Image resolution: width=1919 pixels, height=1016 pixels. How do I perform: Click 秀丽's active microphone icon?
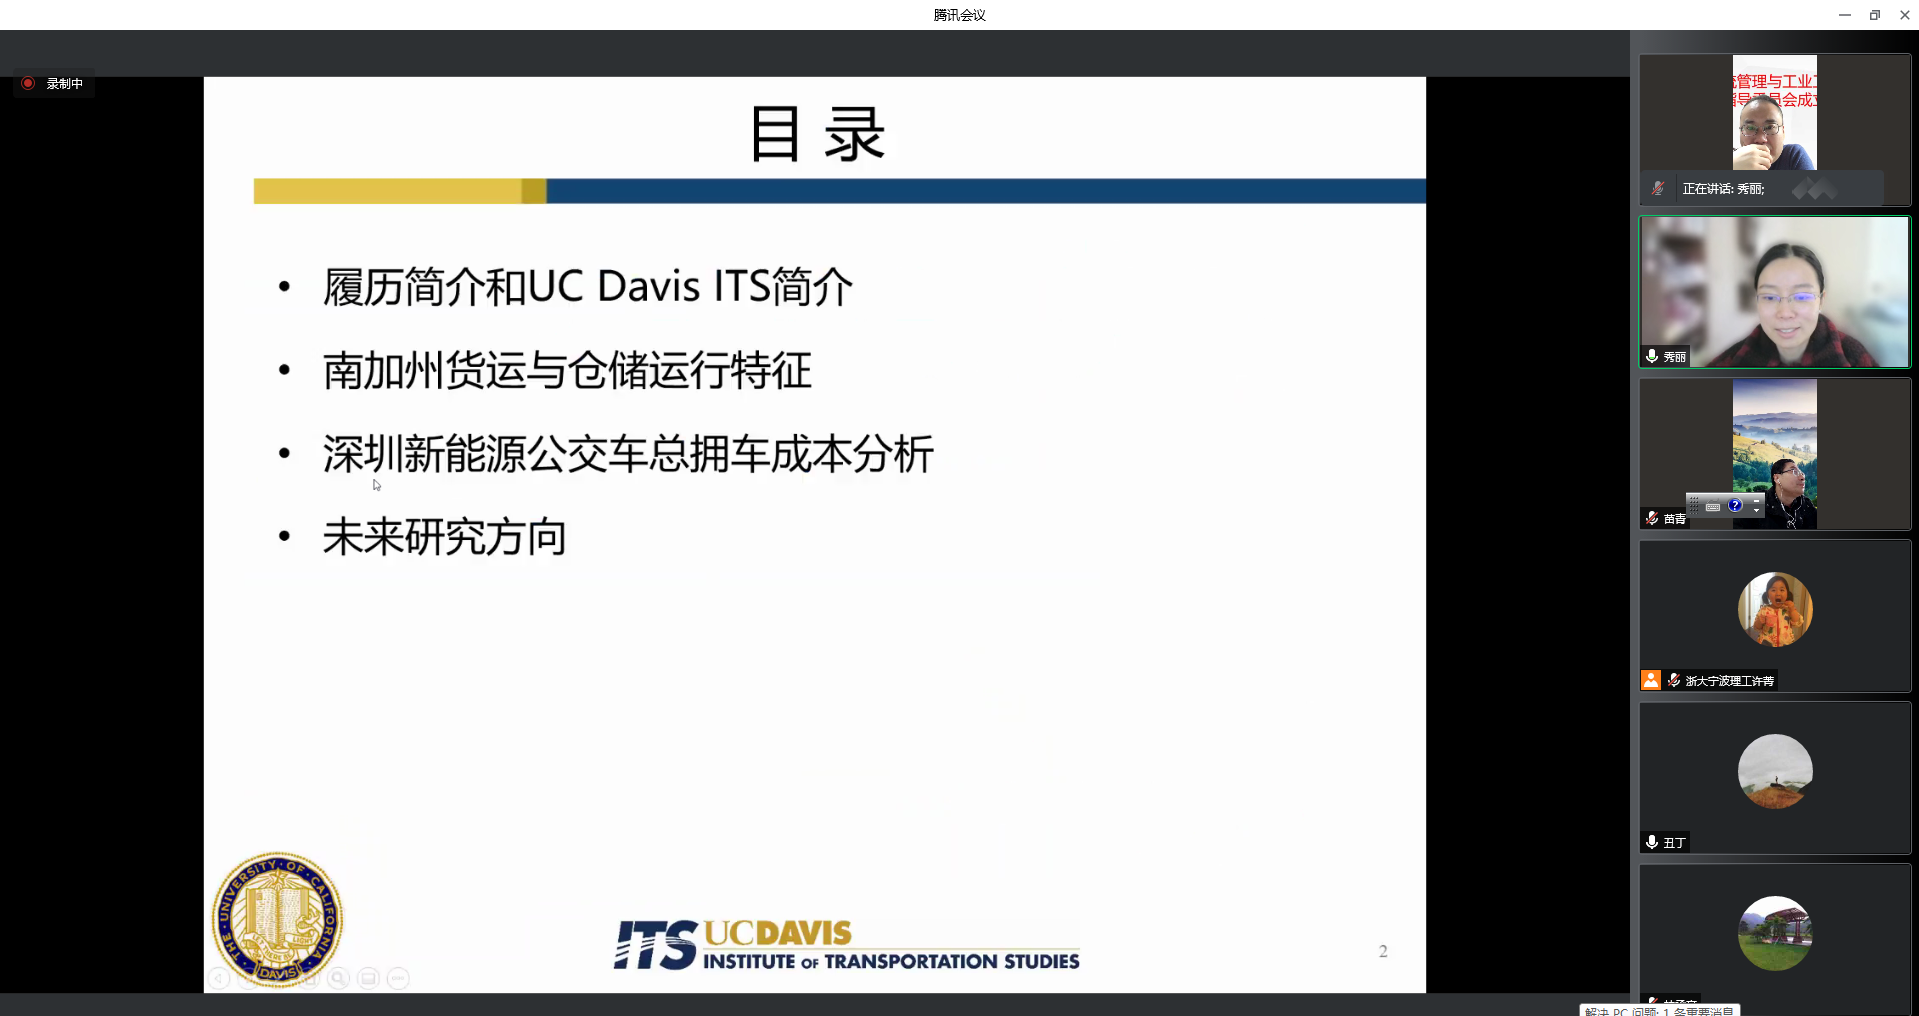(x=1652, y=356)
